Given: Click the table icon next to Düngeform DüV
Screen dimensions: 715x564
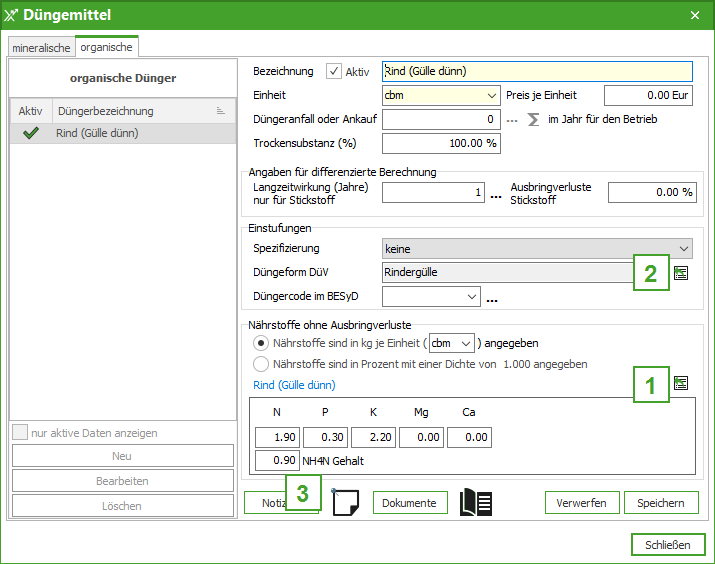Looking at the screenshot, I should tap(681, 273).
